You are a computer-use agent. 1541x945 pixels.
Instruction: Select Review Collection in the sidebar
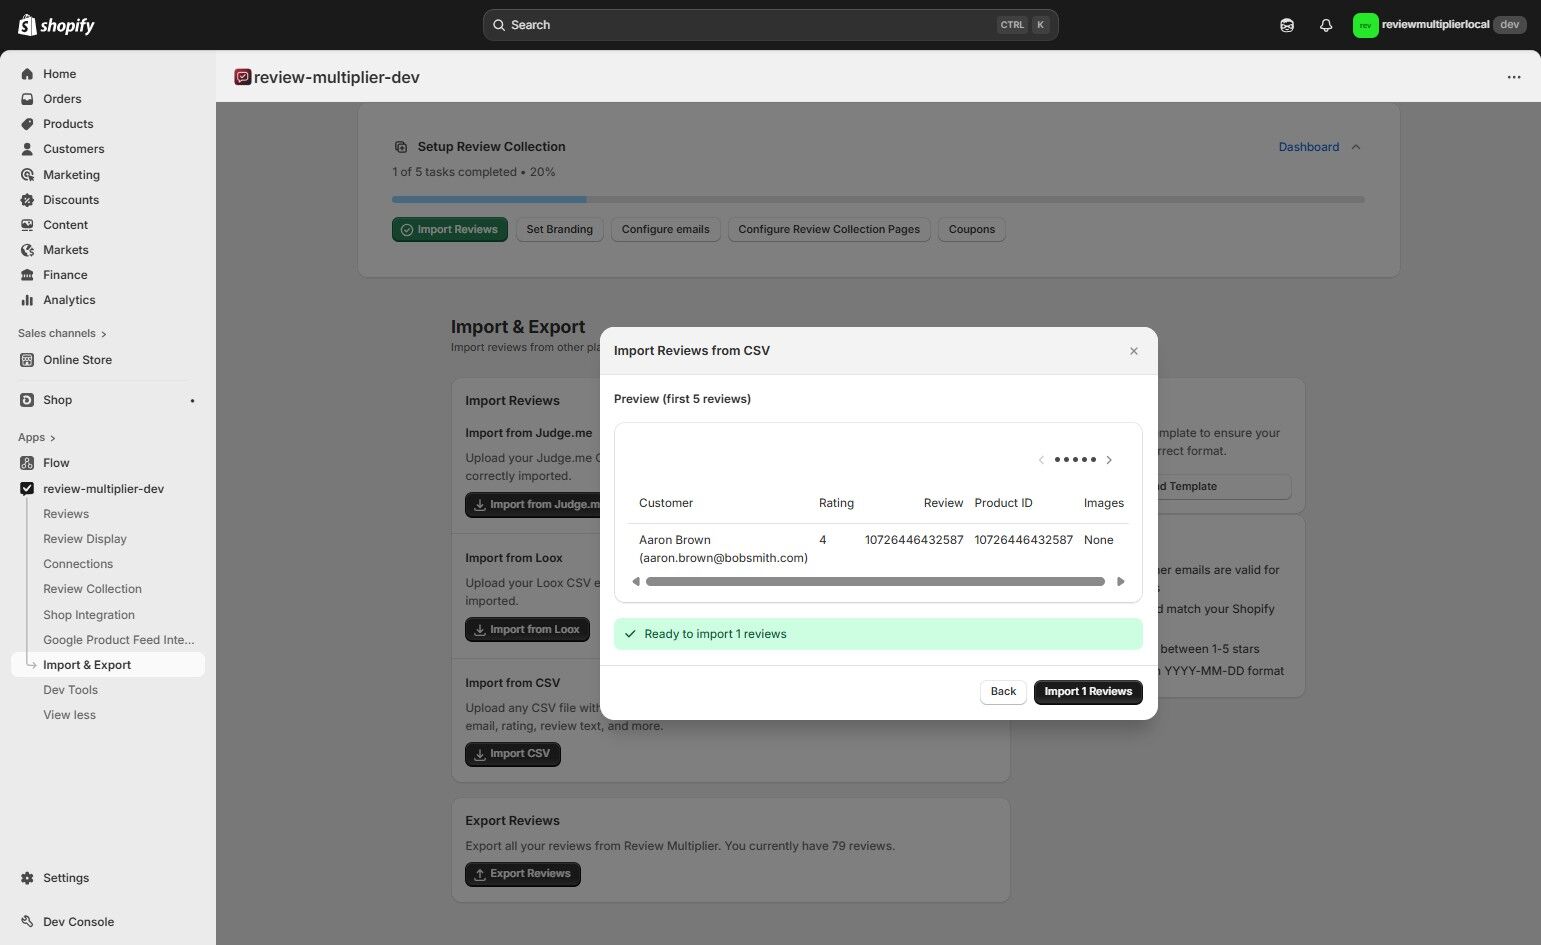click(91, 588)
